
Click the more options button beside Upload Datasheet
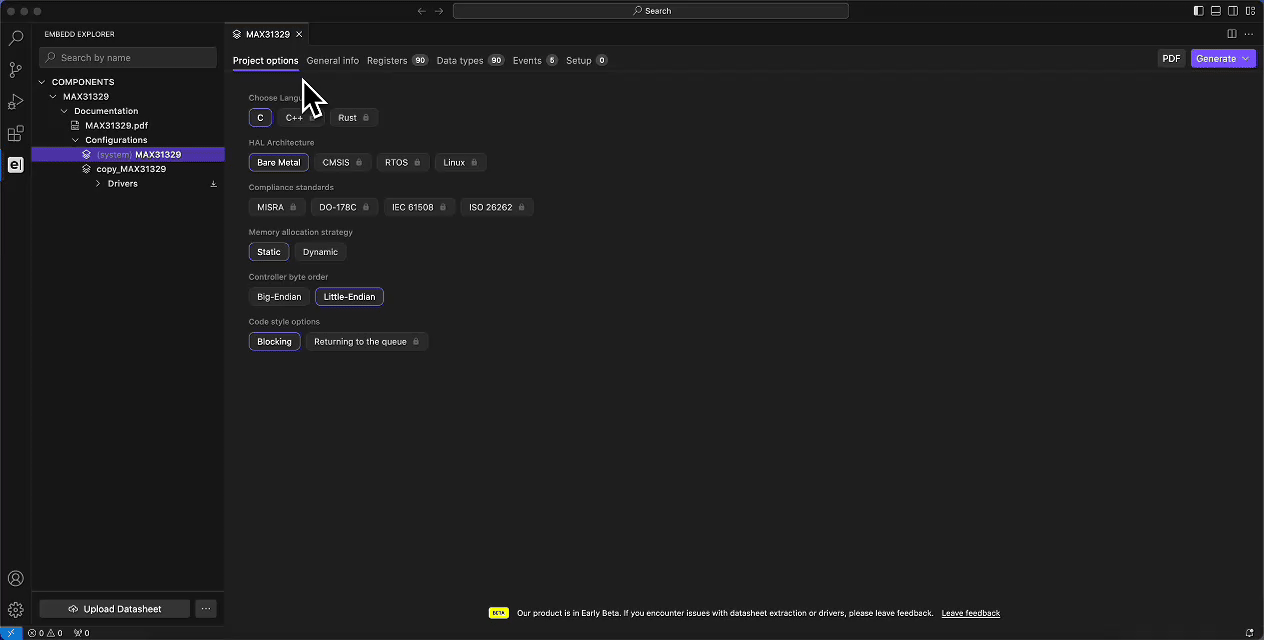[205, 608]
